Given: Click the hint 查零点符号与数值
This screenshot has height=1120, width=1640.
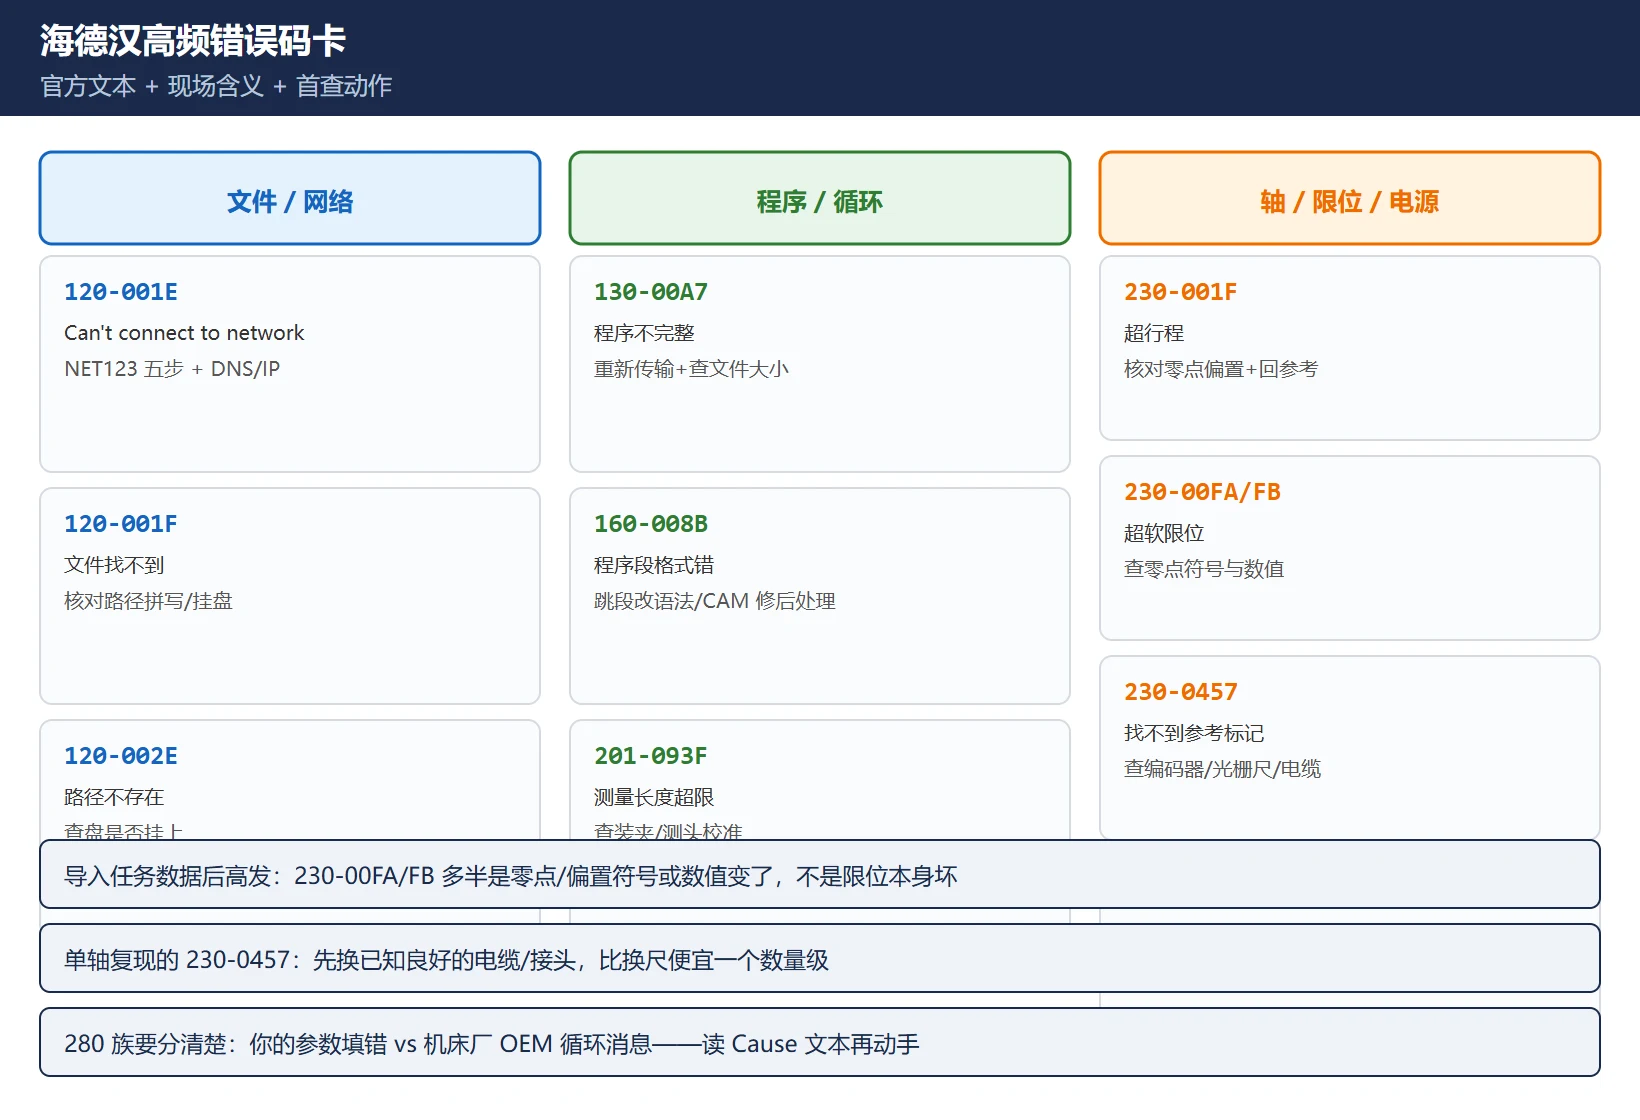Looking at the screenshot, I should click(x=1204, y=569).
